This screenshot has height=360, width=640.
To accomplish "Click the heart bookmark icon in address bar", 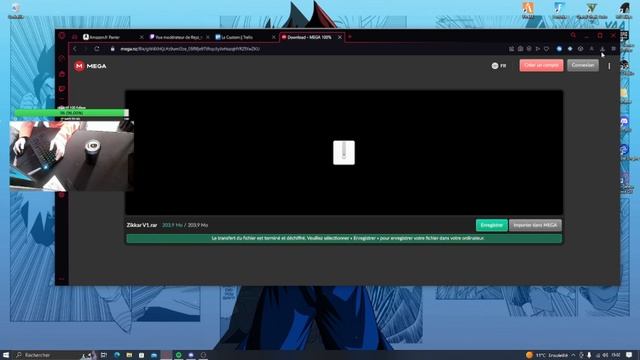I will (x=547, y=49).
